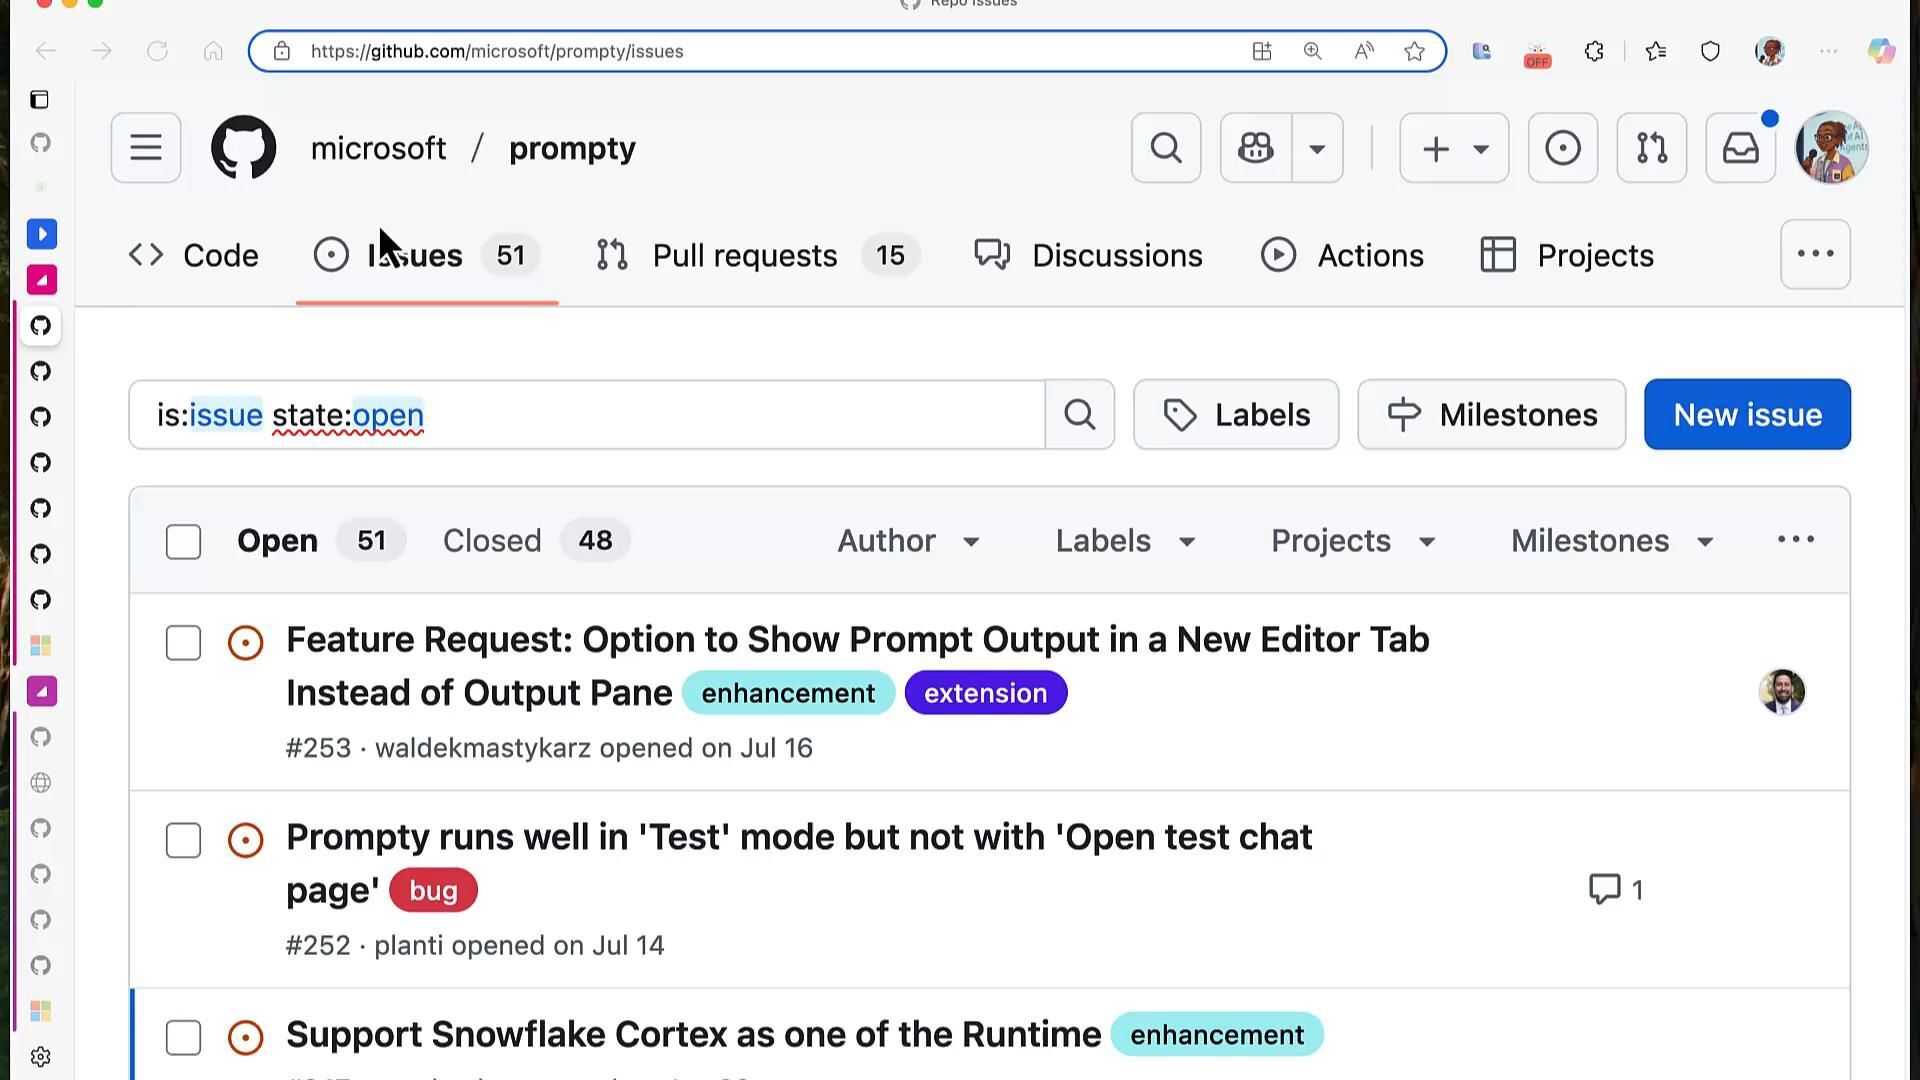Open the create new plus dropdown

tap(1453, 148)
